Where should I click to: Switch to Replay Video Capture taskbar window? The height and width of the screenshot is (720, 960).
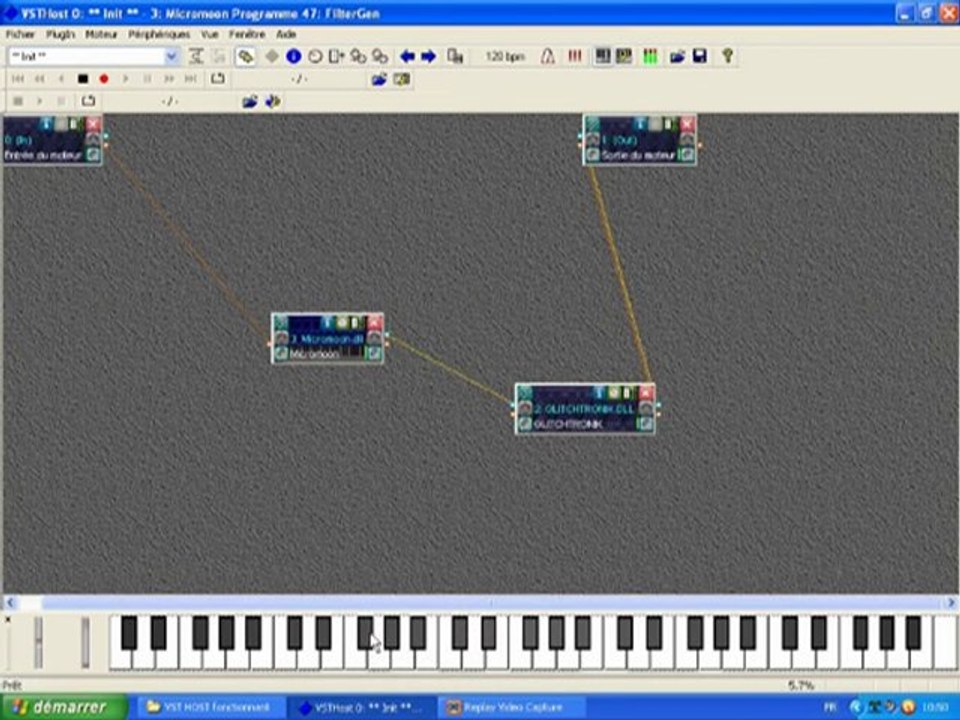coord(512,707)
